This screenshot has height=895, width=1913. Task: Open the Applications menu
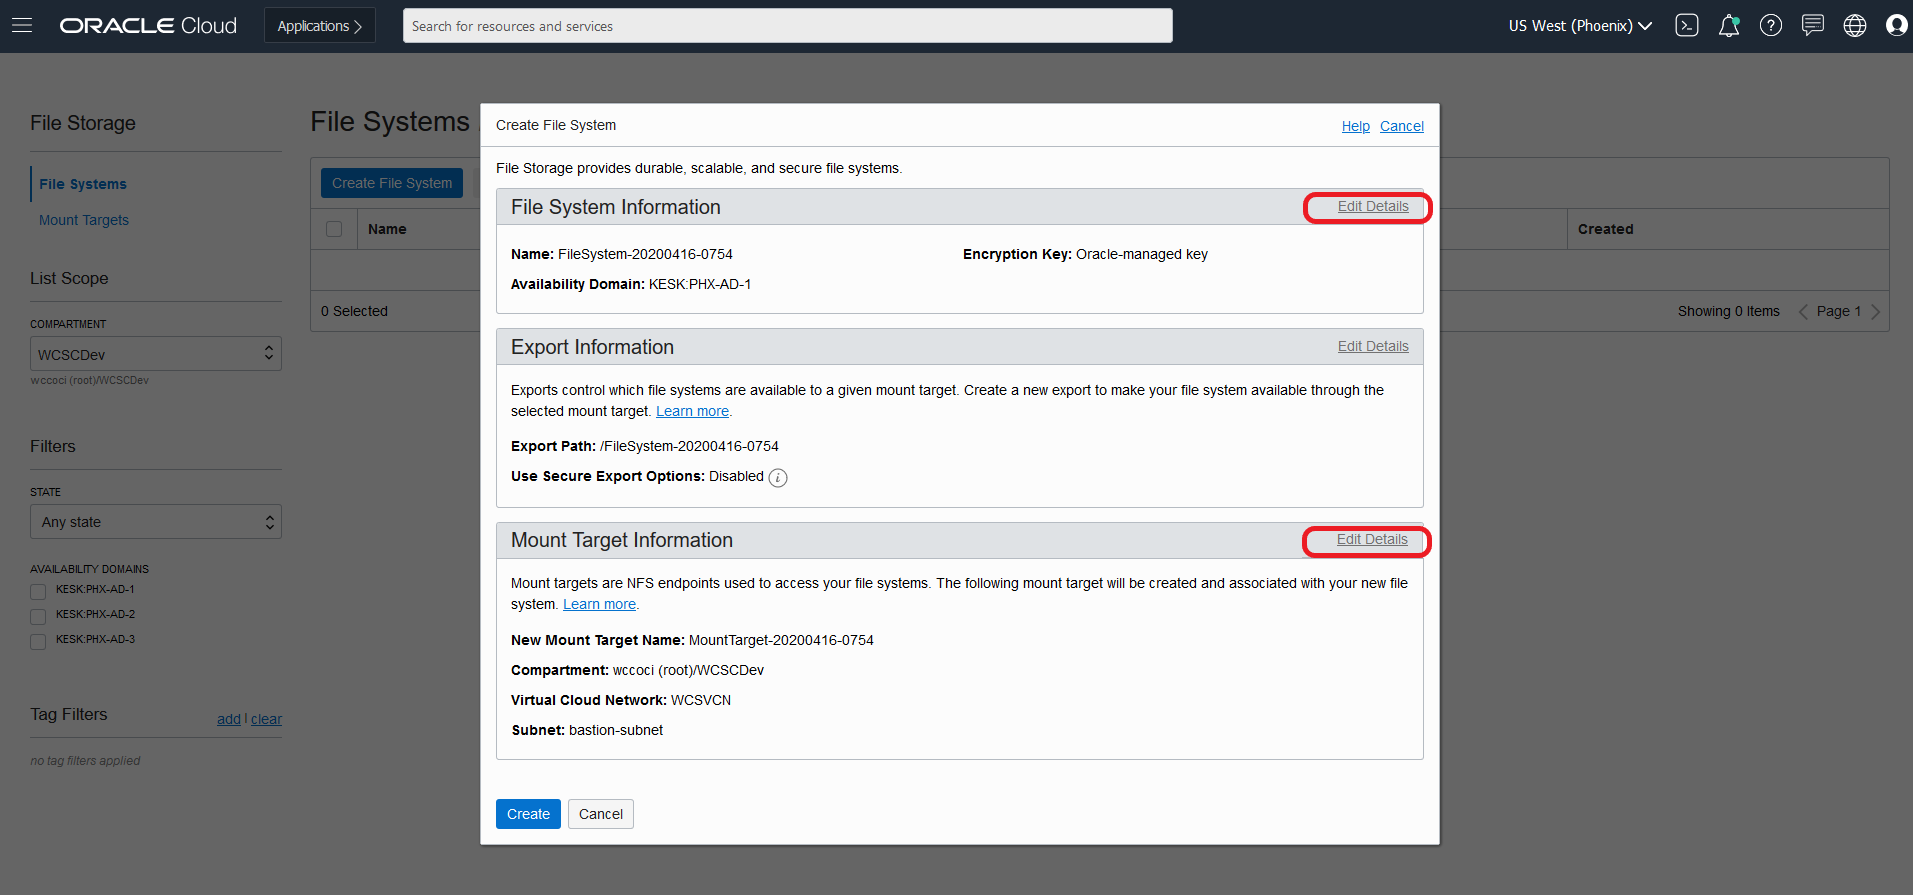pos(319,26)
